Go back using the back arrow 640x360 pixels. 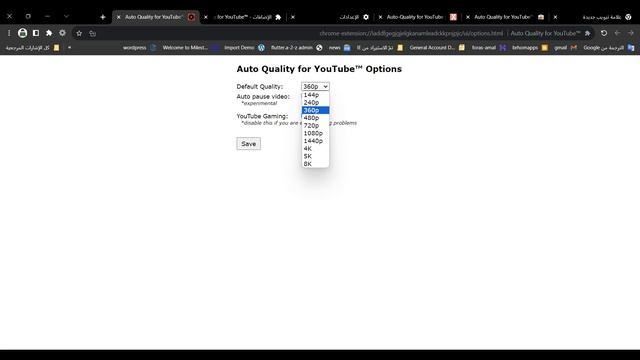617,33
